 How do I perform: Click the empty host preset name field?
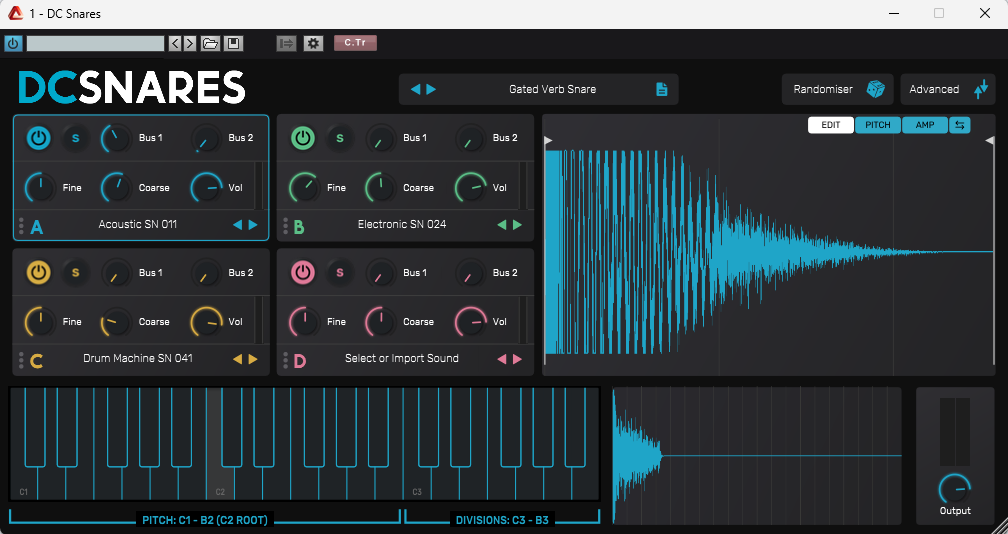pyautogui.click(x=95, y=43)
